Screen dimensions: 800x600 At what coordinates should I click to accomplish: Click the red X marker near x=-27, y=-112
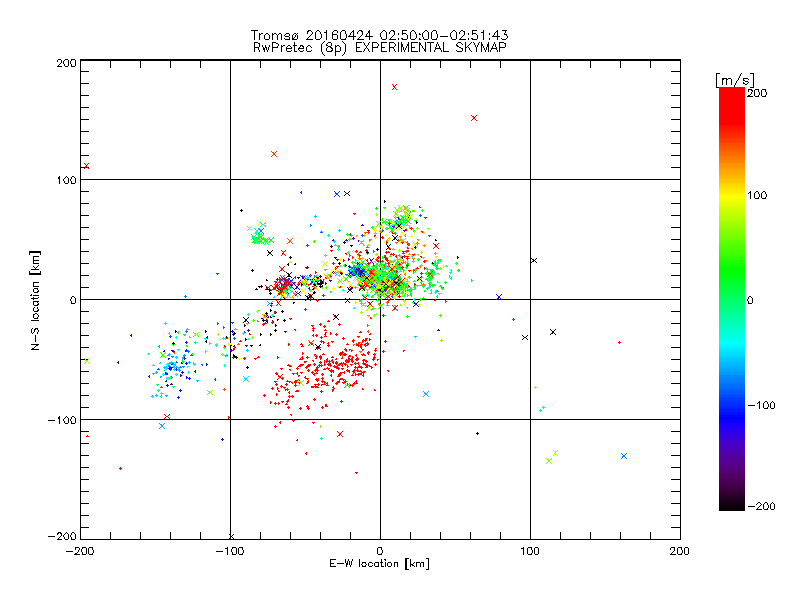click(340, 434)
